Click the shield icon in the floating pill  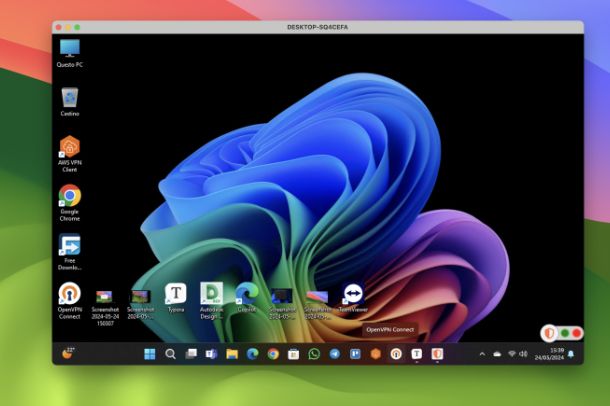point(549,333)
